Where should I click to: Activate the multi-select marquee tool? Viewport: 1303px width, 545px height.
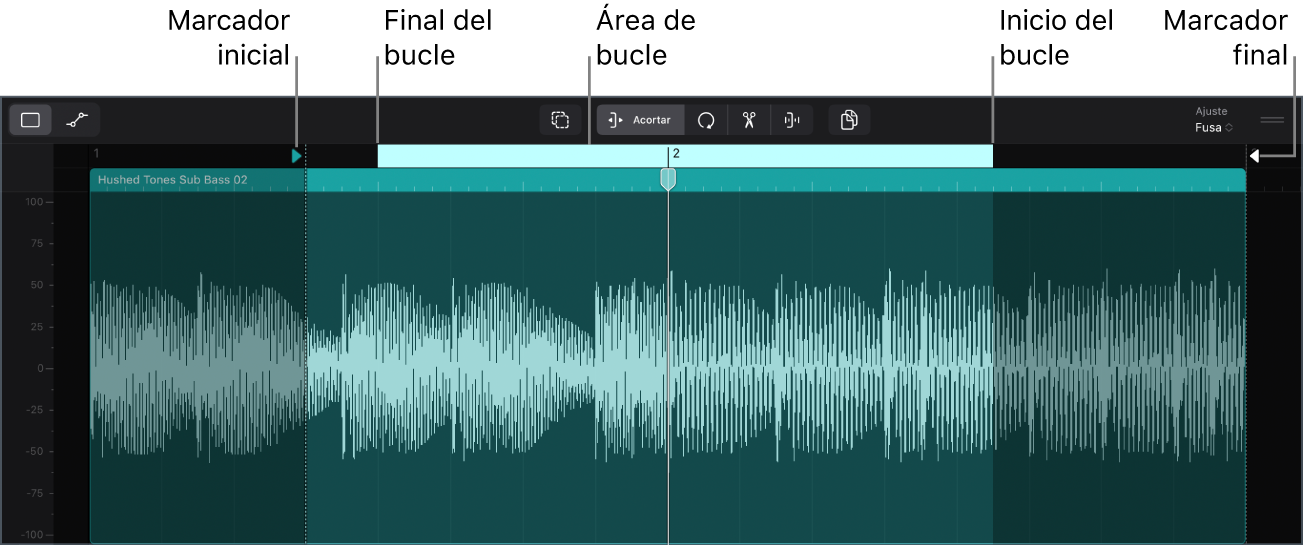[x=560, y=120]
